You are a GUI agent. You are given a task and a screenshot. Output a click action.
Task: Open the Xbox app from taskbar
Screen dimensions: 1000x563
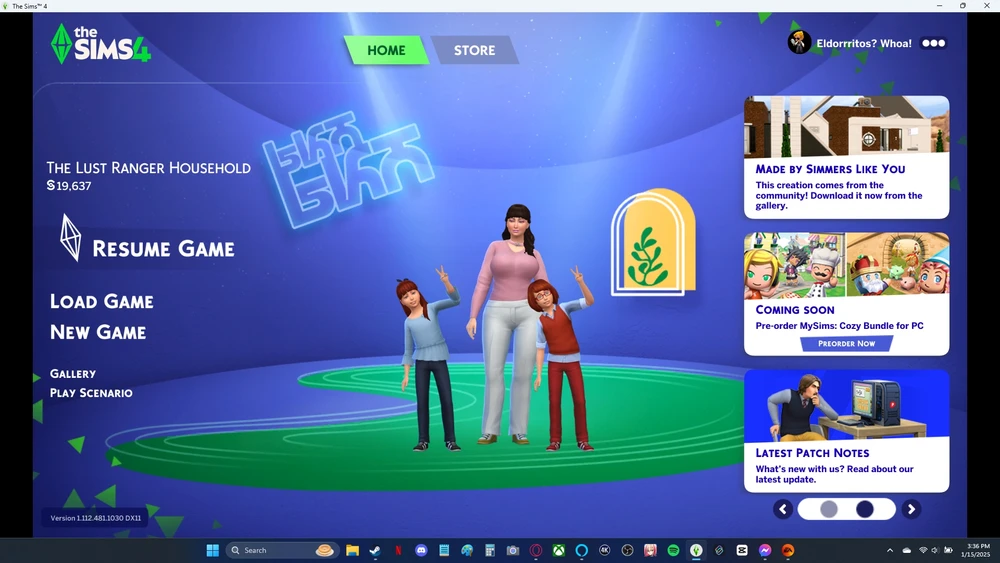click(559, 550)
